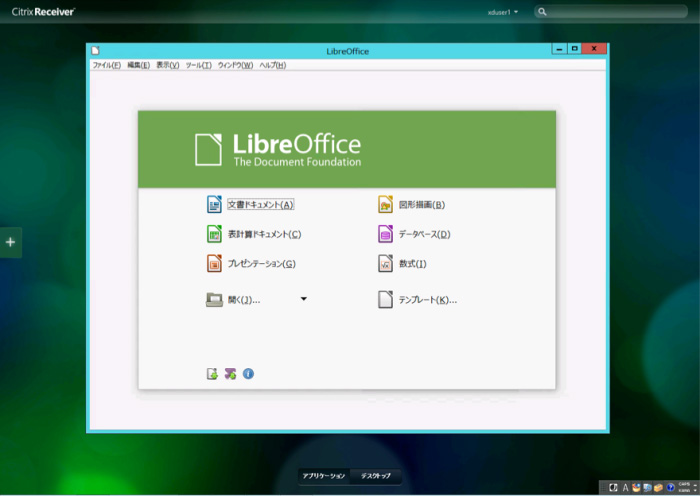700x496 pixels.
Task: Click the 図形描画 drawing icon
Action: point(385,205)
